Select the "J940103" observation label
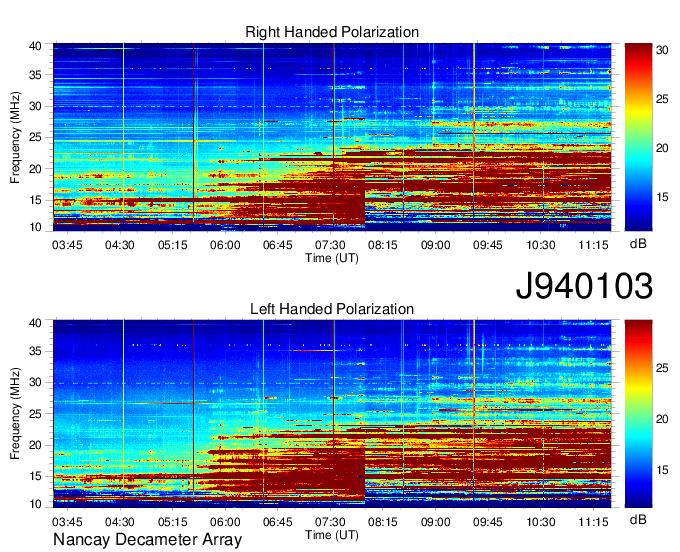 tap(584, 286)
